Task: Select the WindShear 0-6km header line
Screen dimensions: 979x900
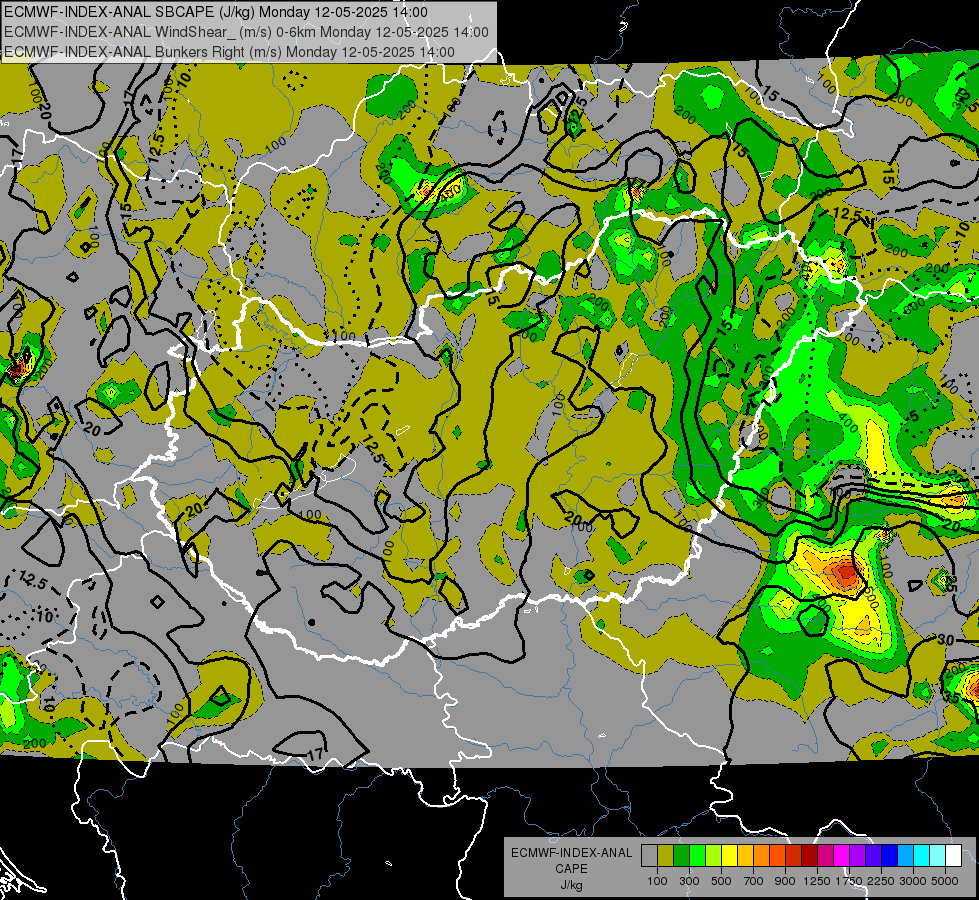Action: coord(246,32)
